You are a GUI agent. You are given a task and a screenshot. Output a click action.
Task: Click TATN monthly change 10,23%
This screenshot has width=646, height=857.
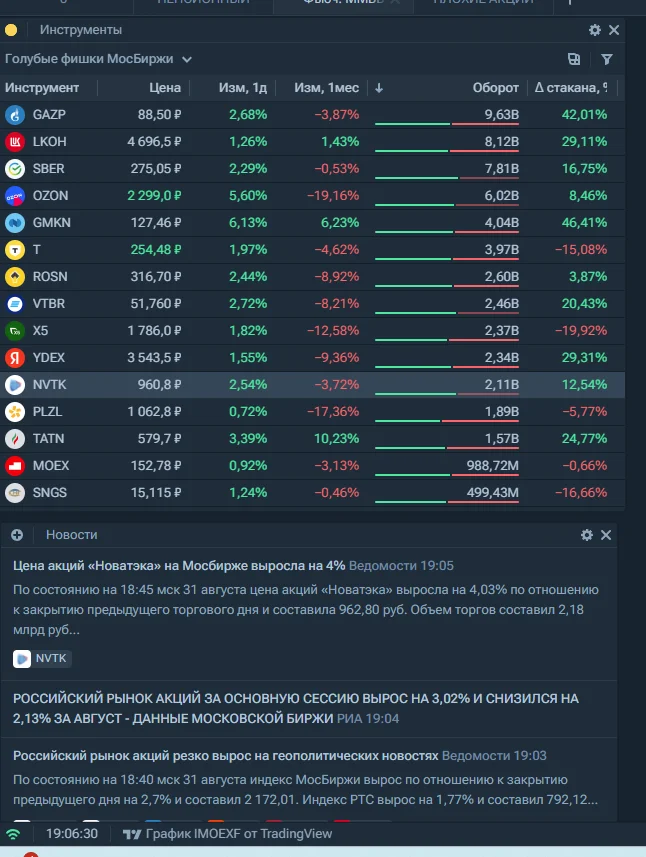(x=337, y=439)
